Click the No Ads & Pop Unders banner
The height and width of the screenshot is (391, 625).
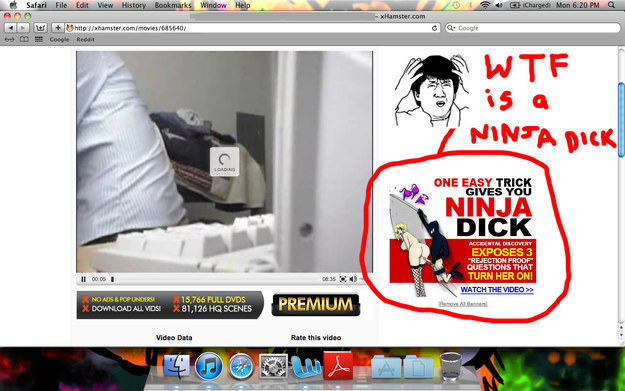point(169,305)
